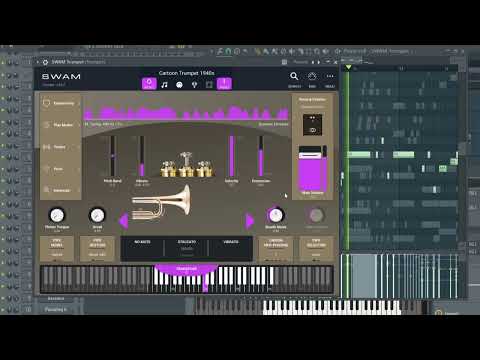
Task: Adjust the Velocity slider
Action: (x=232, y=156)
